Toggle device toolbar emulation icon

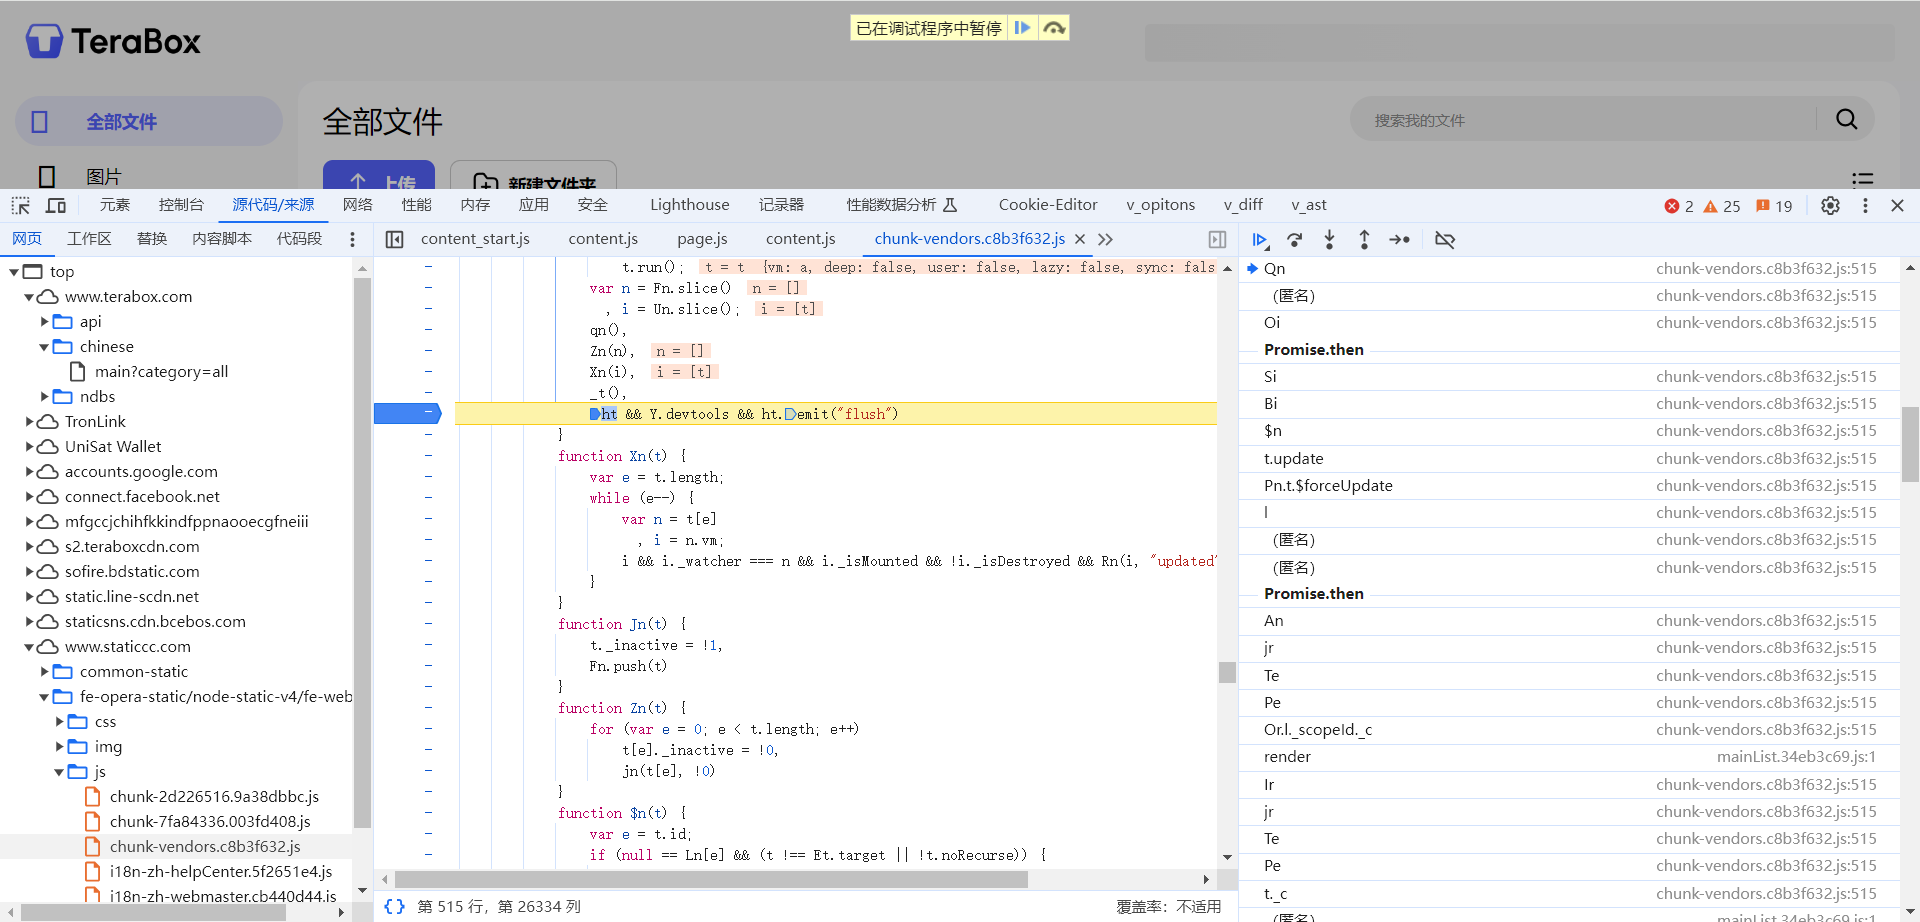coord(56,205)
